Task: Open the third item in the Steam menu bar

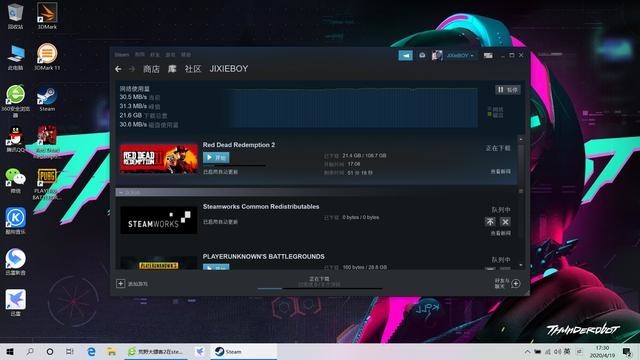Action: click(155, 54)
